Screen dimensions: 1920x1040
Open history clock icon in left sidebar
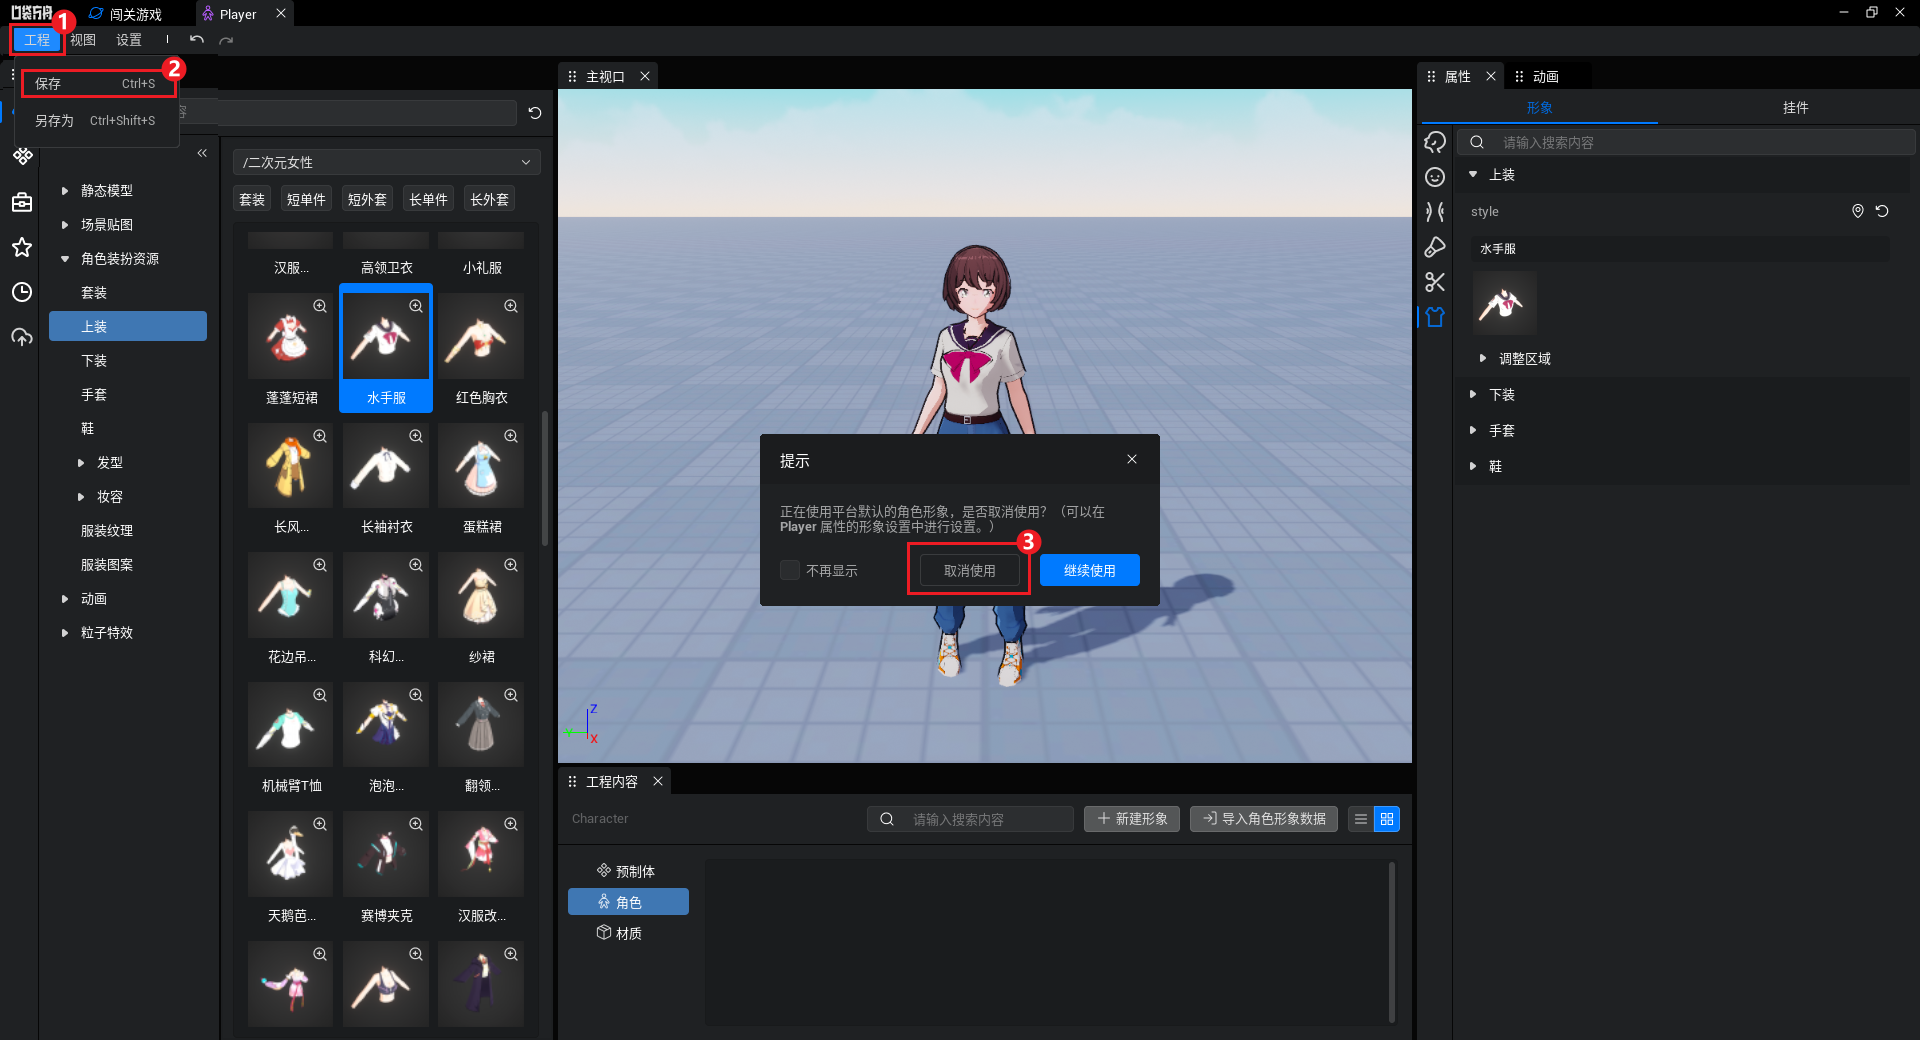pyautogui.click(x=22, y=292)
